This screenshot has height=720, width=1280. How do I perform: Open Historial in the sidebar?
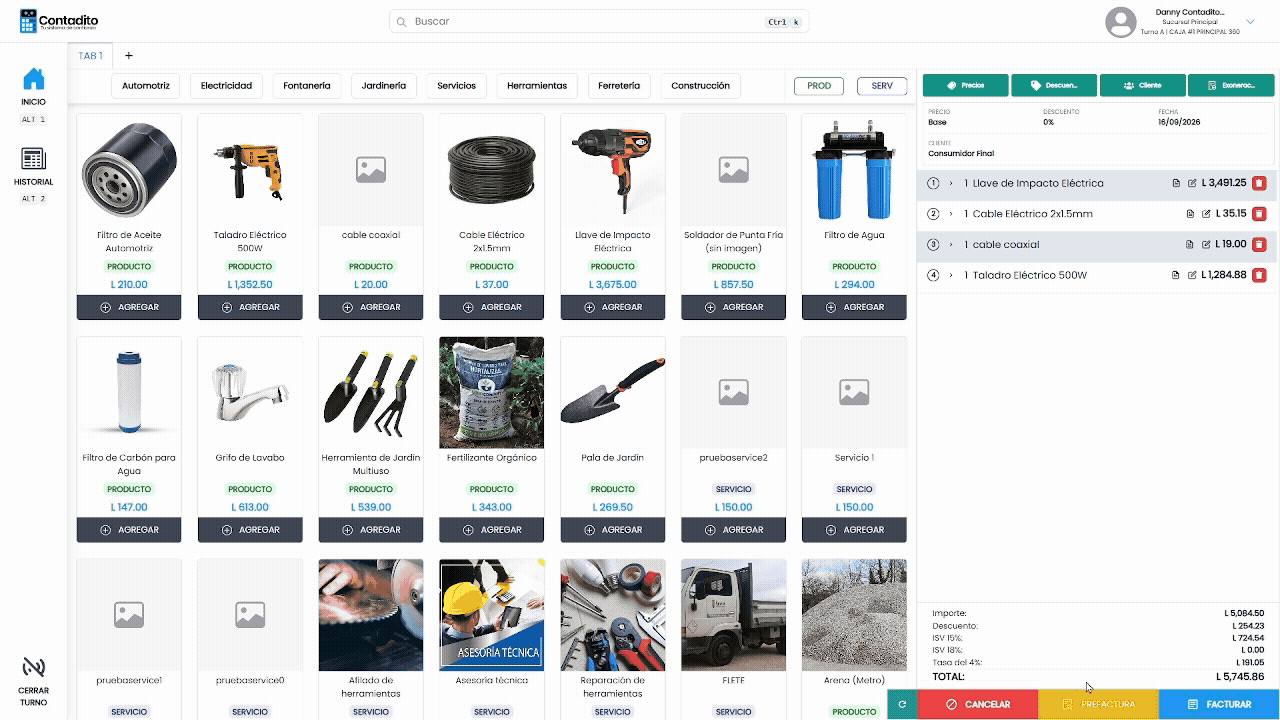[x=34, y=159]
